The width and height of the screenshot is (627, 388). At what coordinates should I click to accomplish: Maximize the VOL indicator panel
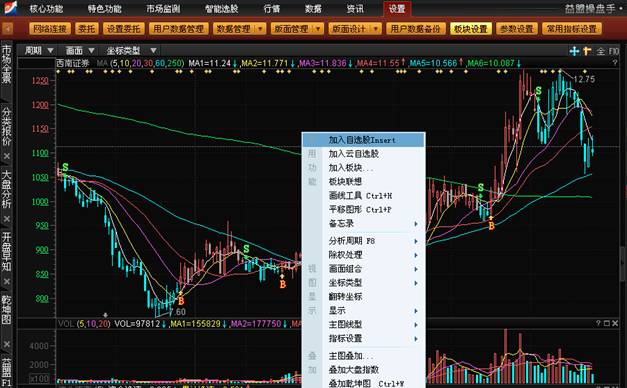pos(607,323)
